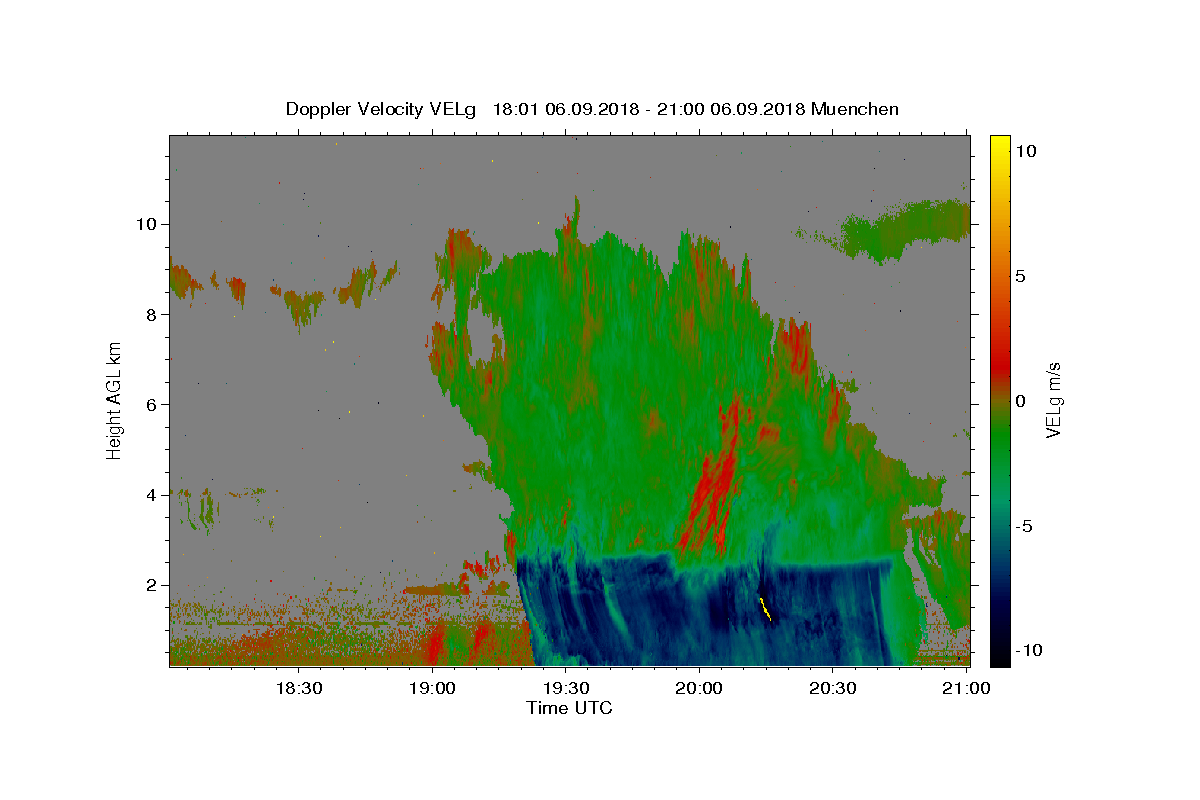Click the dark bottom end of the colorbar
This screenshot has width=1200, height=800.
pos(999,655)
